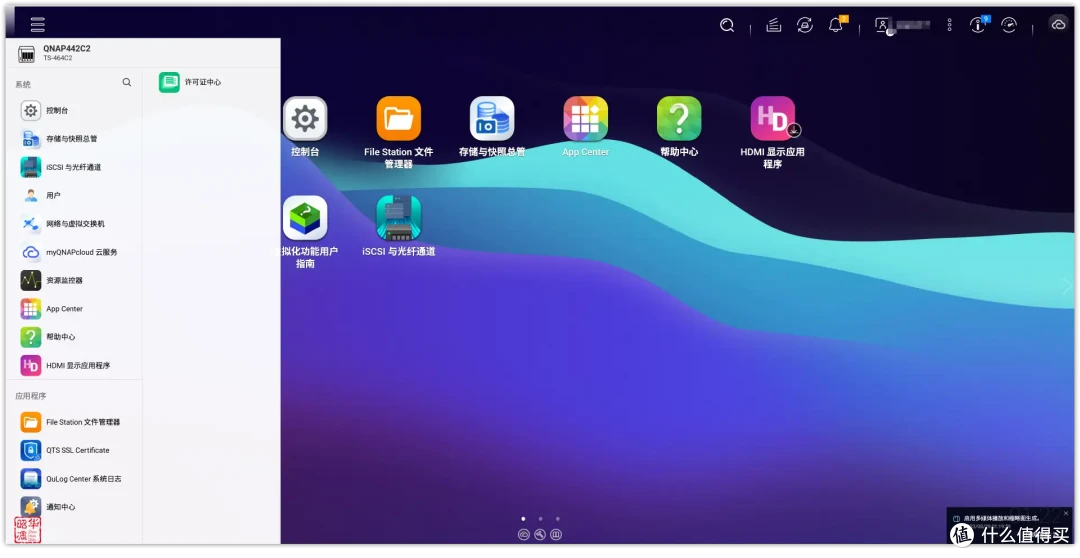The width and height of the screenshot is (1080, 558).
Task: Open the three-dot more options menu
Action: (x=949, y=25)
